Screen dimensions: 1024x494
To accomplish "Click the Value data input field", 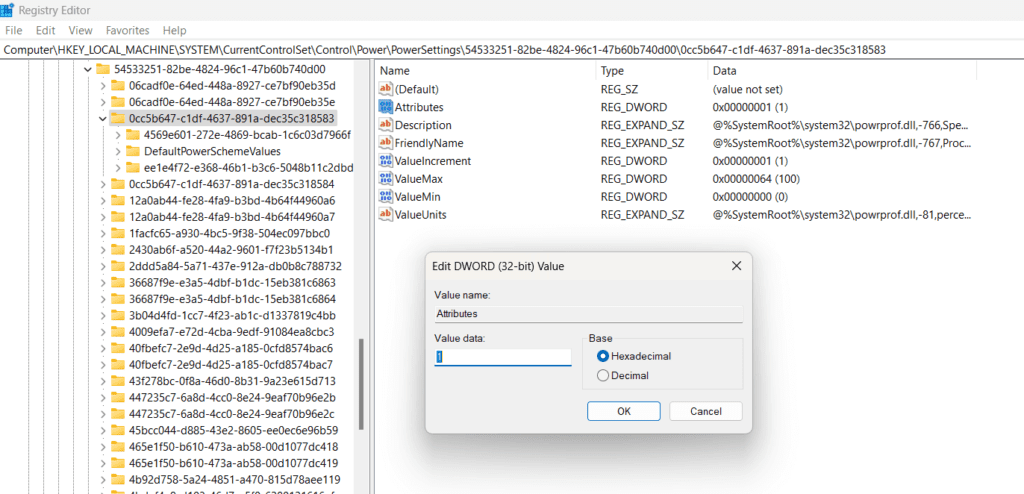I will (x=503, y=357).
